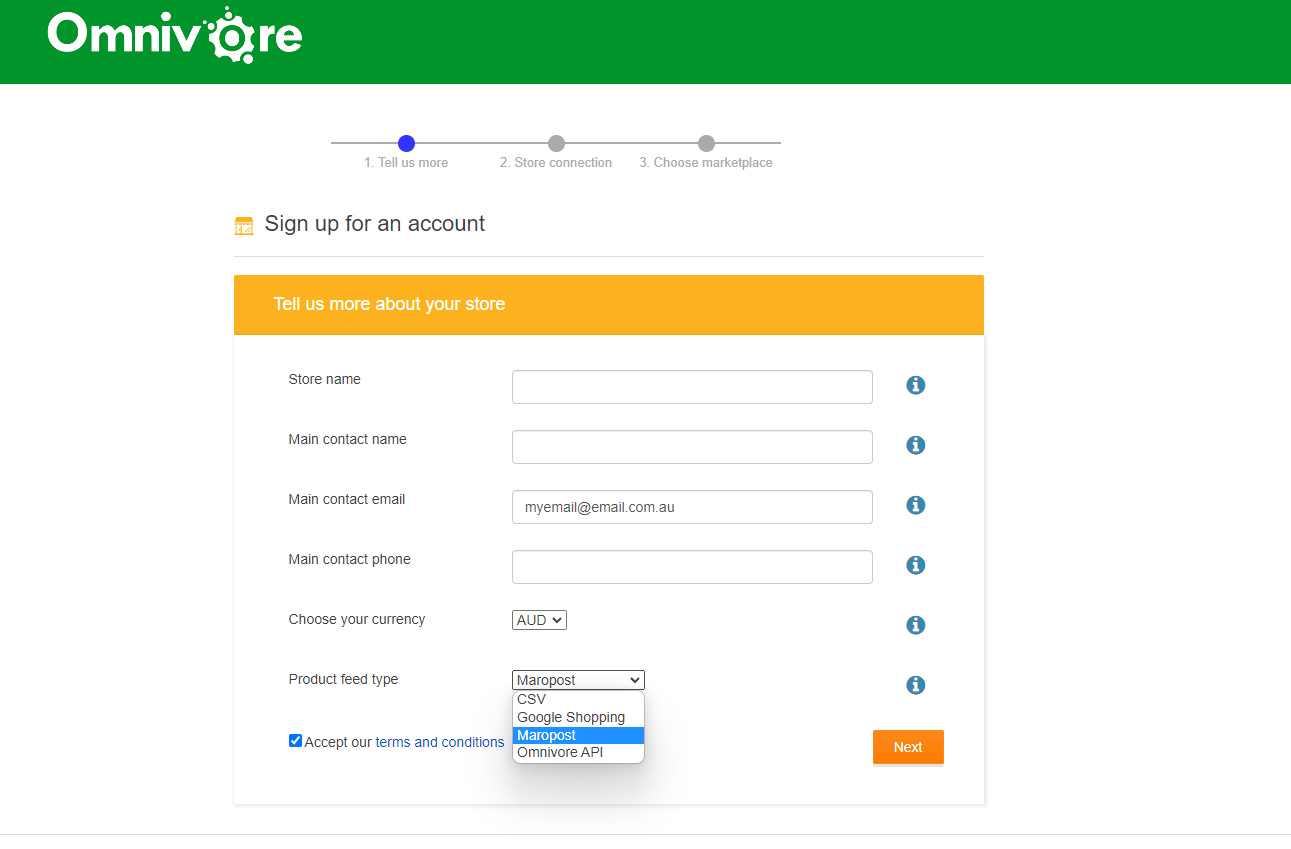The height and width of the screenshot is (849, 1291).
Task: Open info icon for currency selection
Action: tap(915, 625)
